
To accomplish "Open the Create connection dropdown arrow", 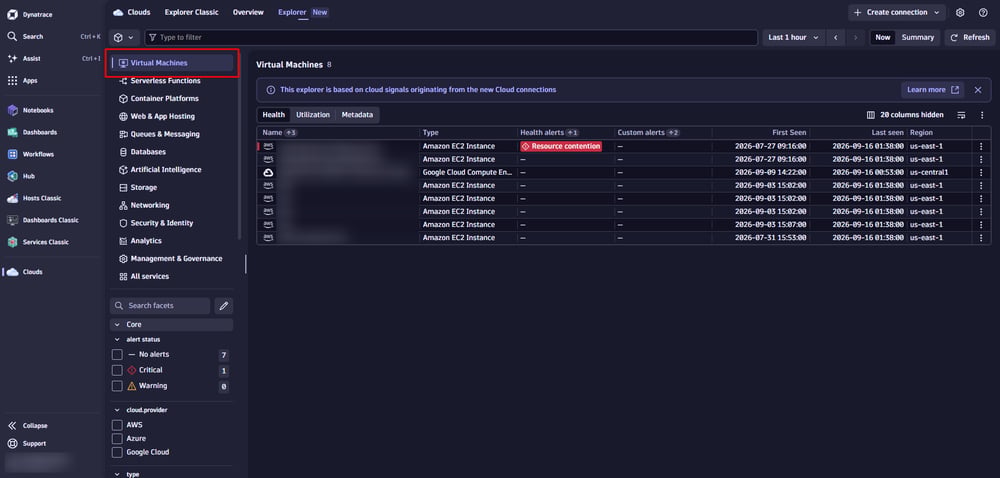I will click(936, 12).
